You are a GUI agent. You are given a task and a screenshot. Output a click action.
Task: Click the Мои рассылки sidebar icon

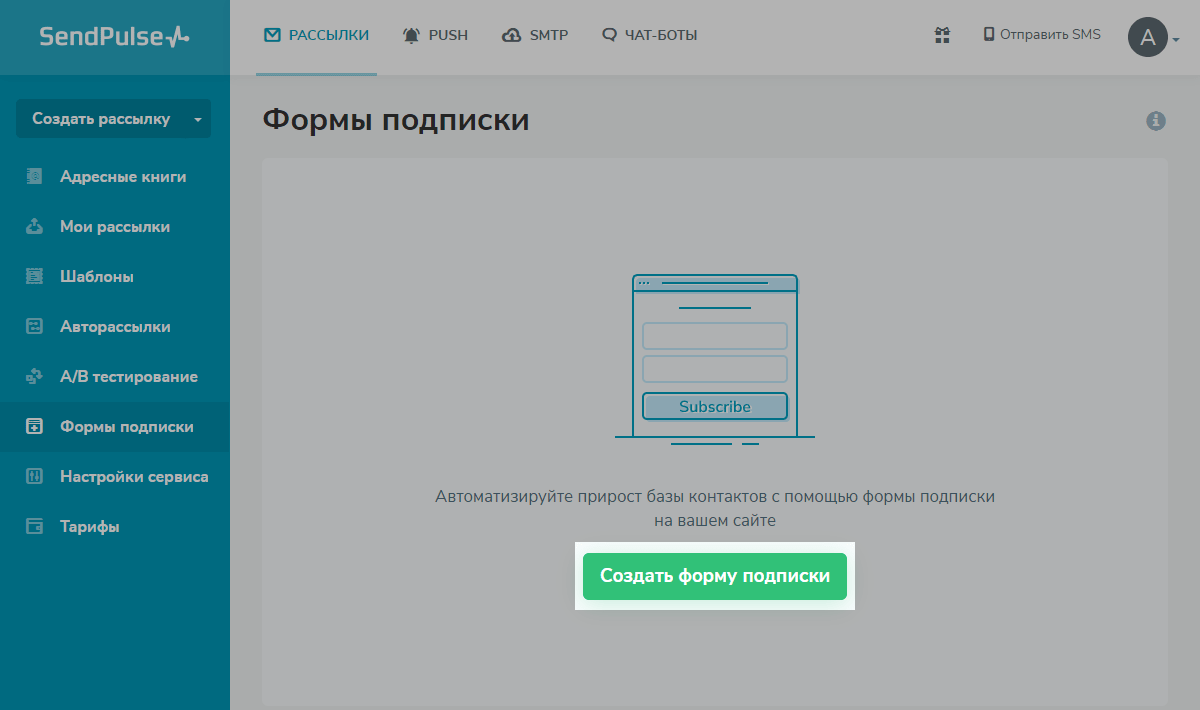(x=35, y=226)
